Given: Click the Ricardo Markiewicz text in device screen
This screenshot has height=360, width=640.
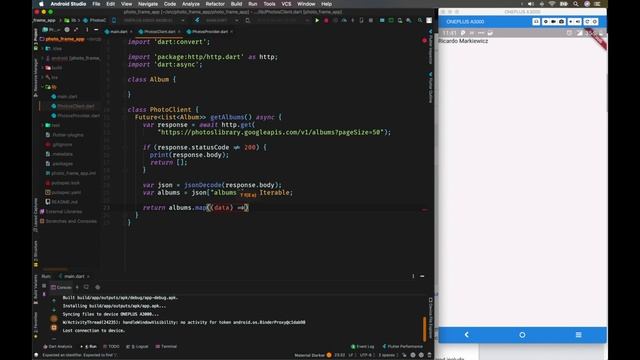Looking at the screenshot, I should [x=463, y=41].
